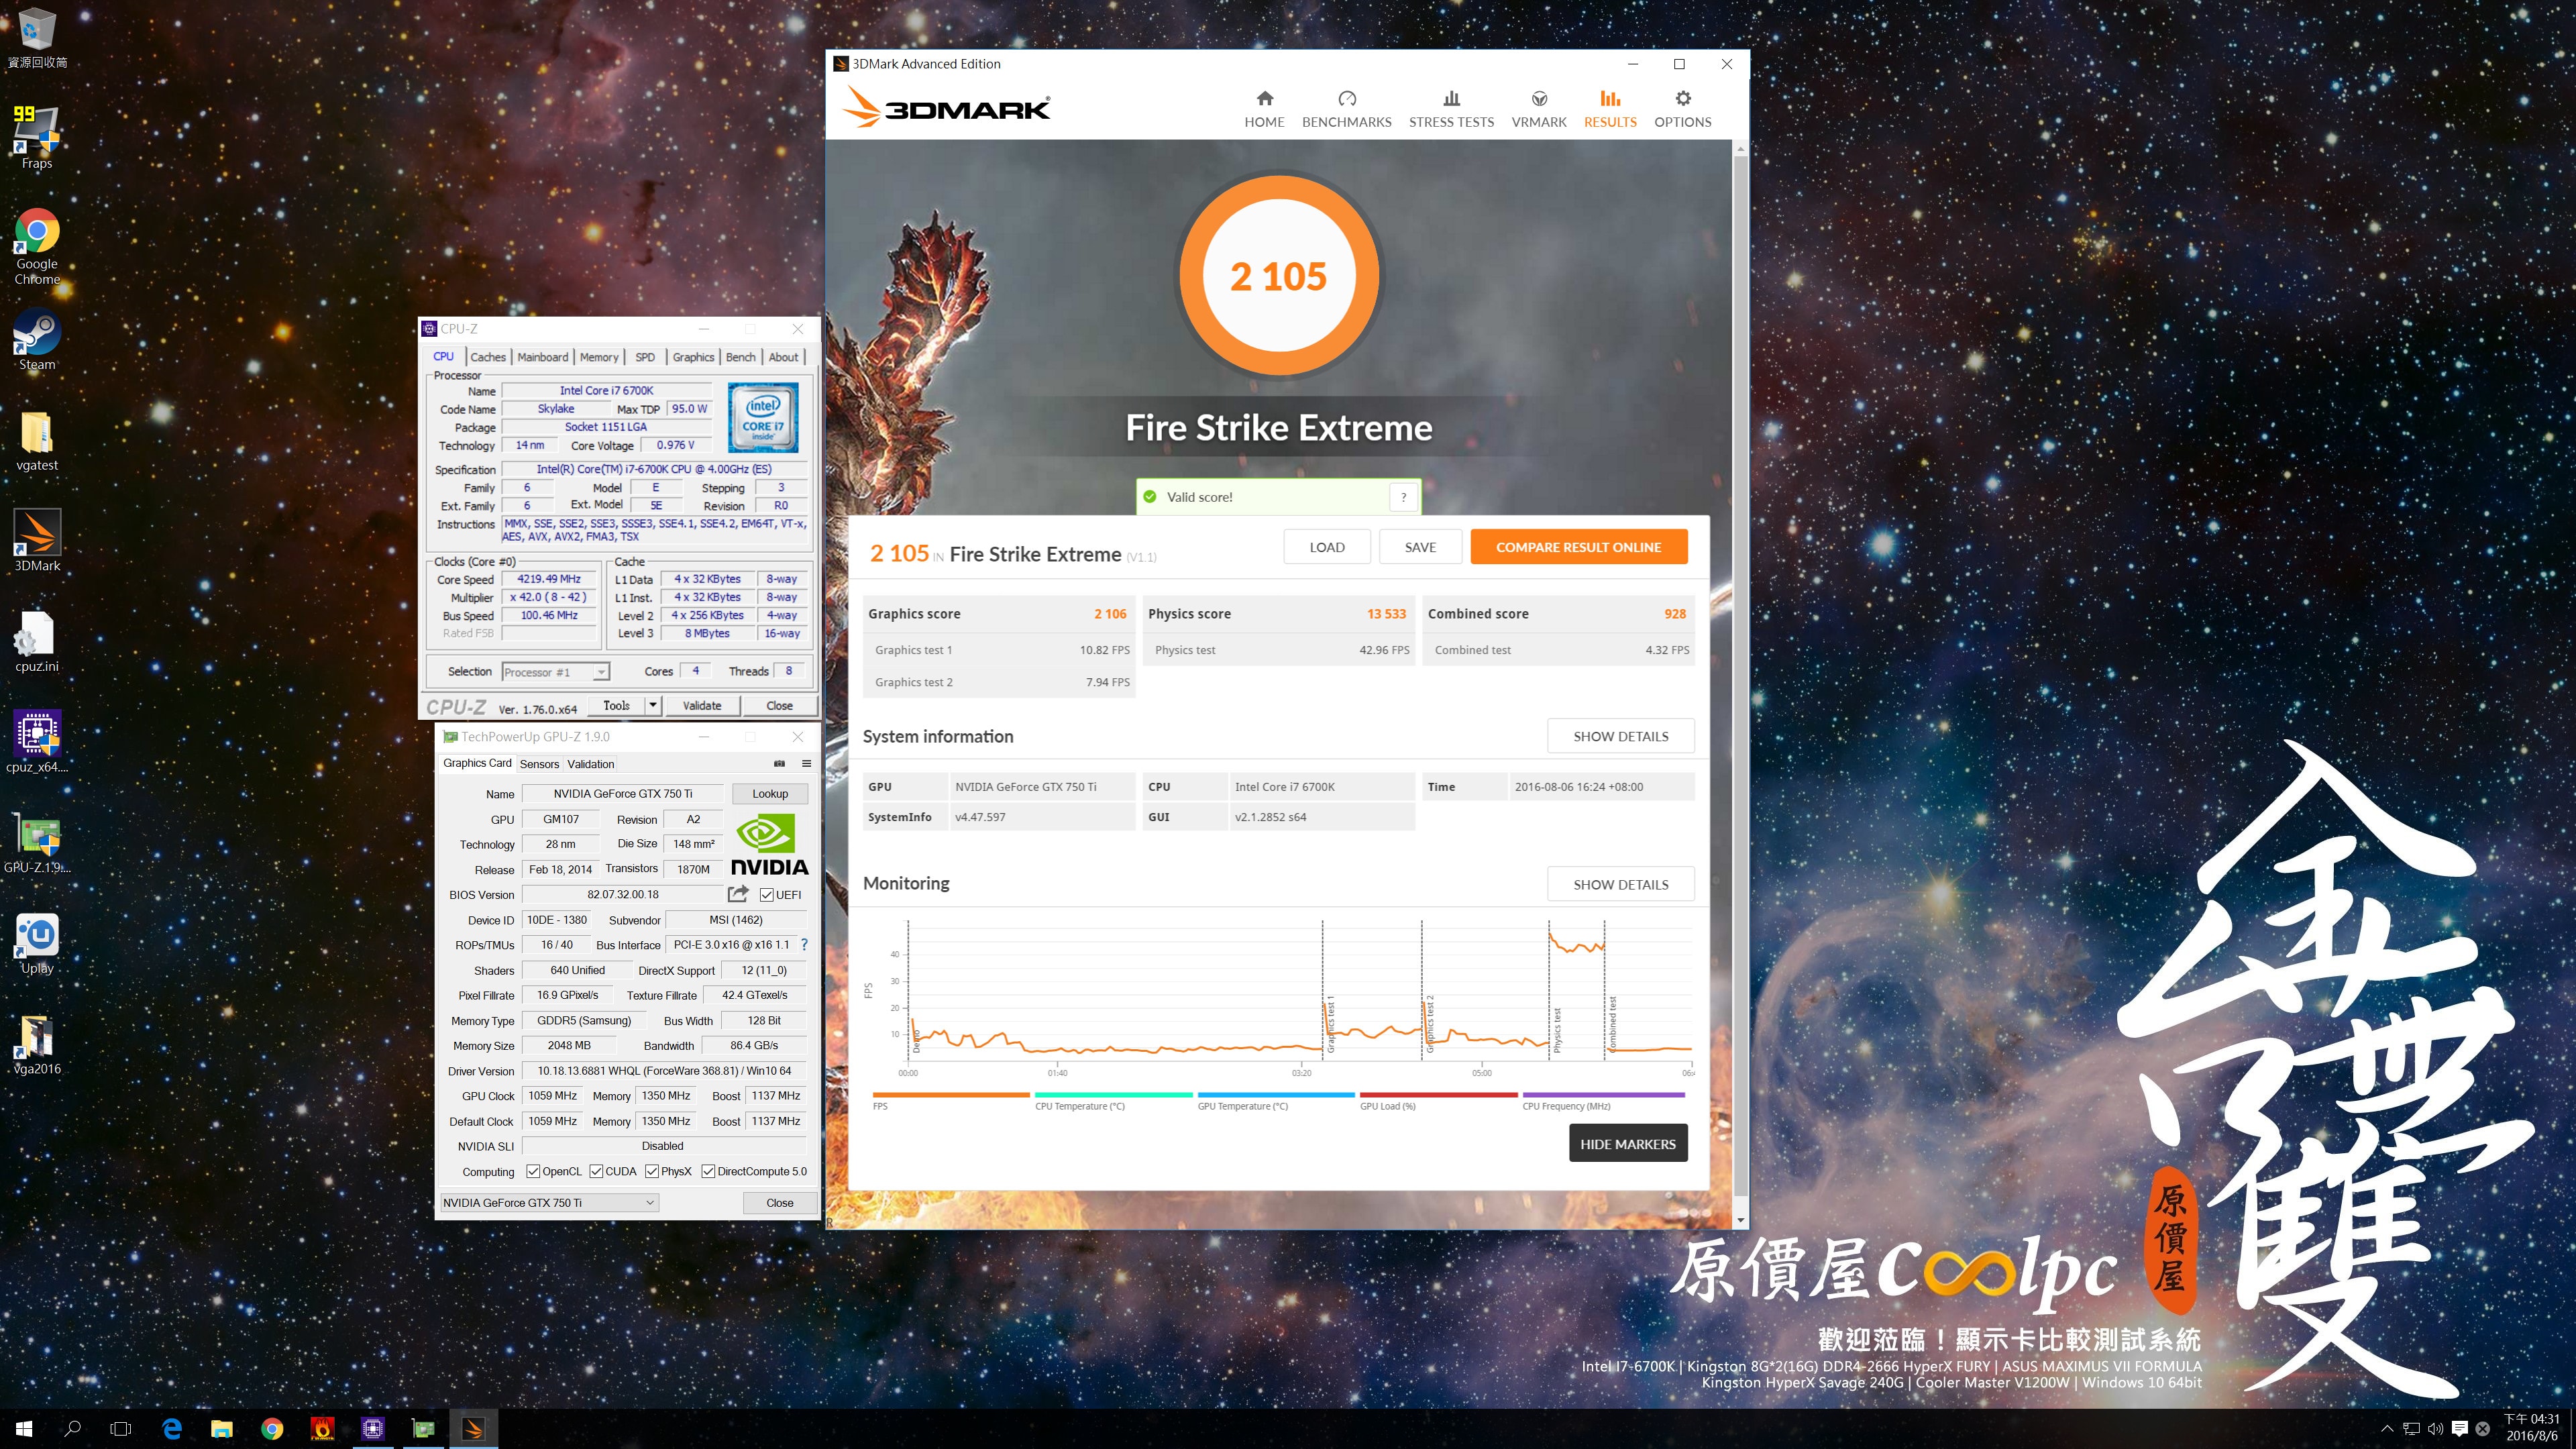2576x1449 pixels.
Task: Click the LOAD result button
Action: coord(1327,547)
